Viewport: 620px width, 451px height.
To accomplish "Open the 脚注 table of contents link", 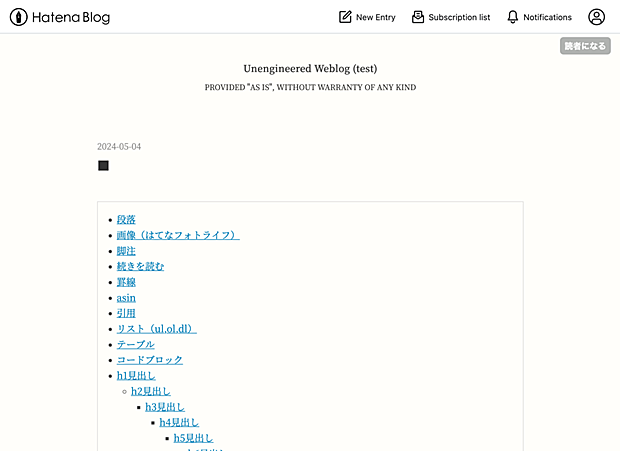I will pyautogui.click(x=126, y=251).
